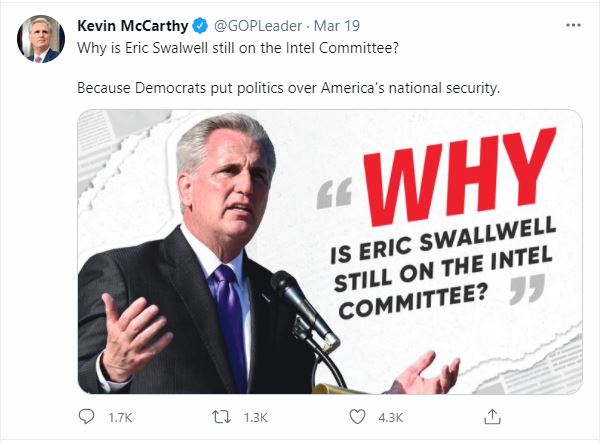Click the retweet arrows icon
This screenshot has width=603, height=443.
click(x=231, y=419)
